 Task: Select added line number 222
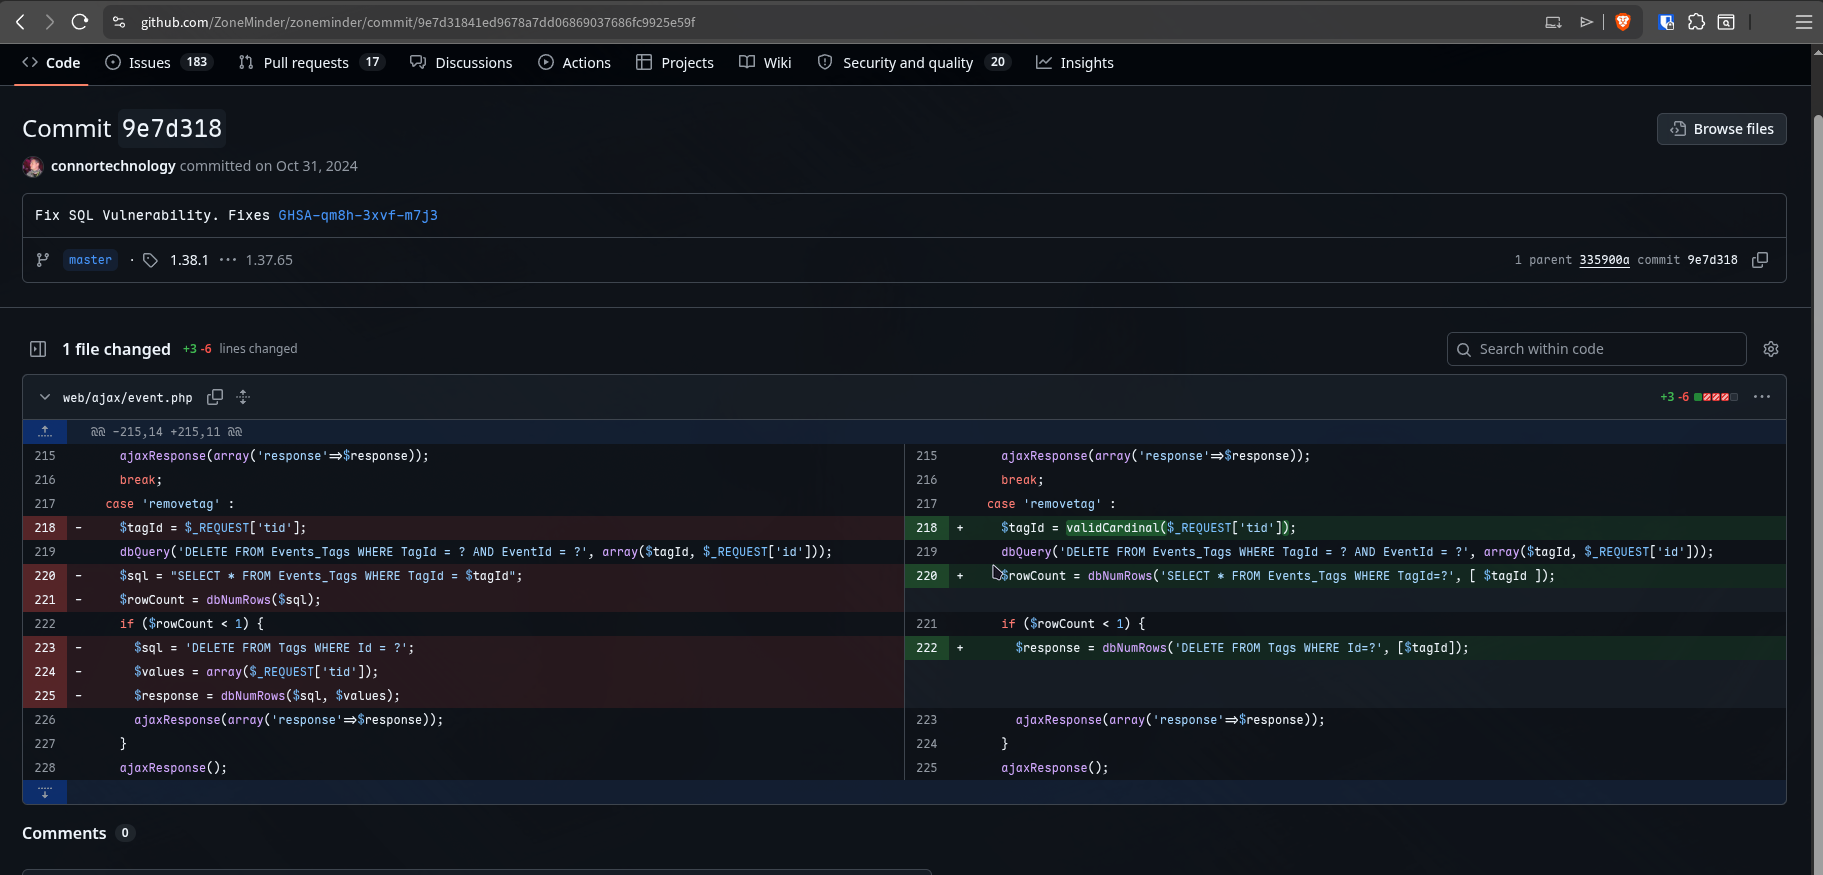(x=927, y=648)
